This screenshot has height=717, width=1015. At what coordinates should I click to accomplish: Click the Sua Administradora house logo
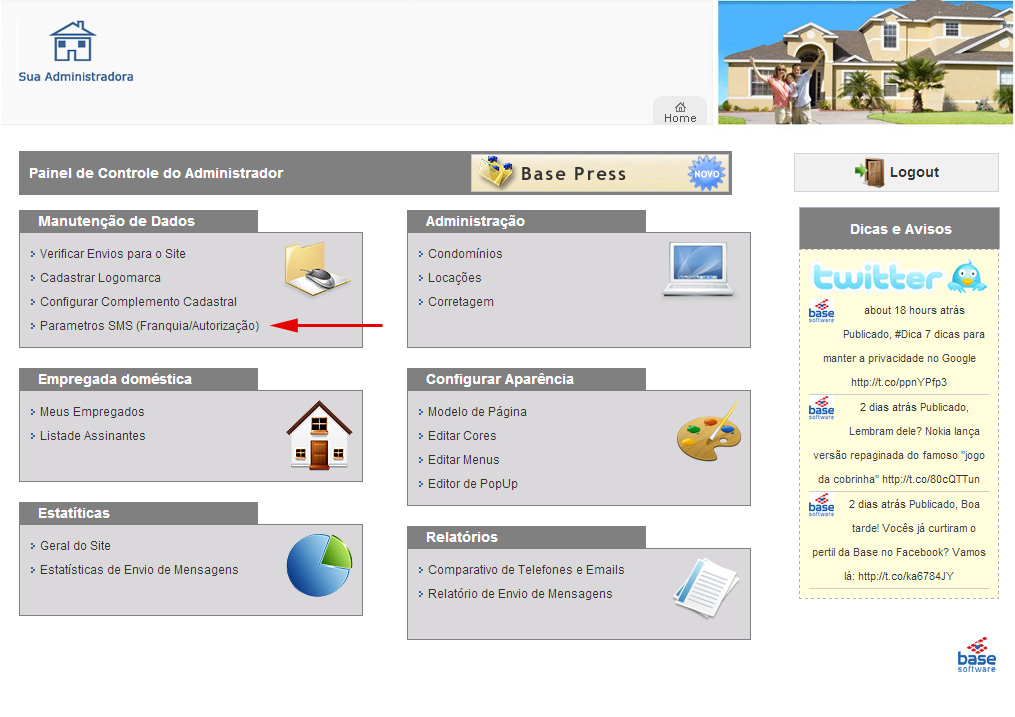click(x=73, y=43)
